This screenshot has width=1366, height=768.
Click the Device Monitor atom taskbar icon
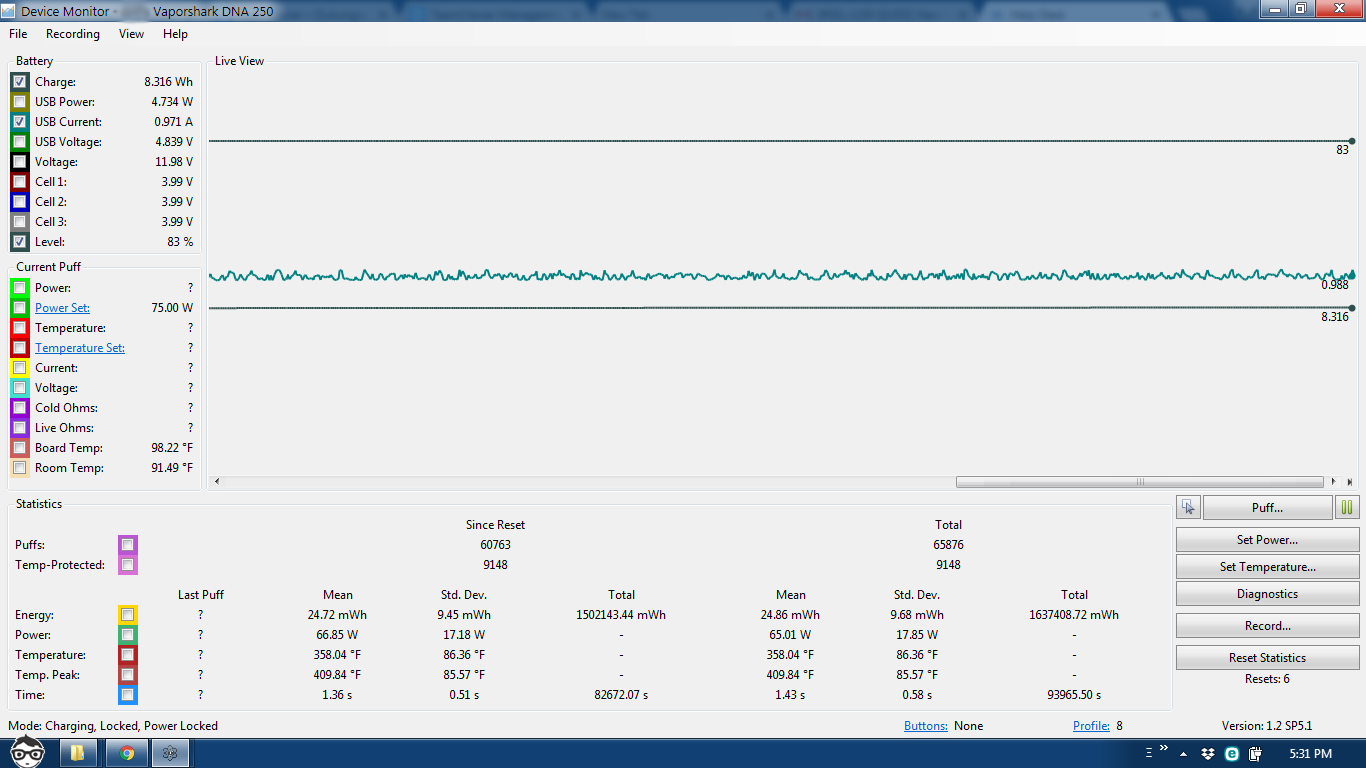coord(170,753)
